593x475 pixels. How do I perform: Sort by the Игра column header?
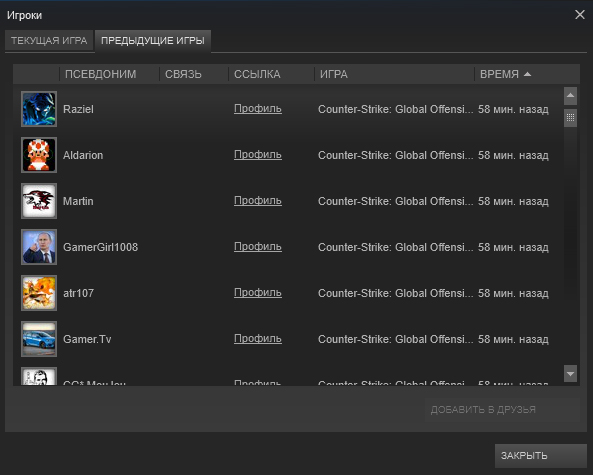(x=394, y=74)
